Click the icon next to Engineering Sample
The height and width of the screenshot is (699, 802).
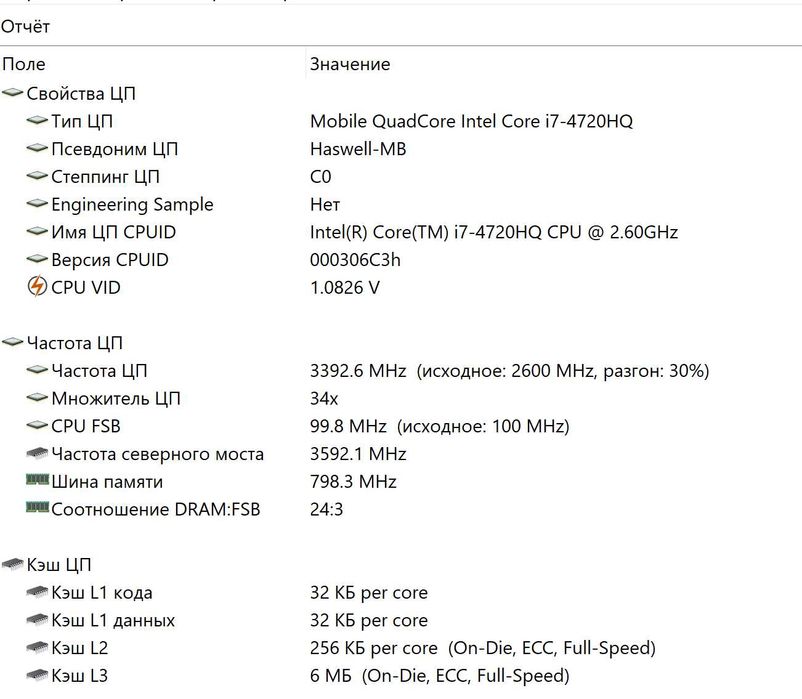(x=37, y=205)
